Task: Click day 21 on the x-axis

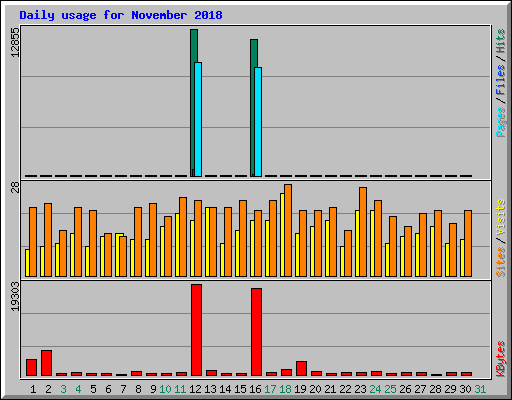Action: (330, 389)
